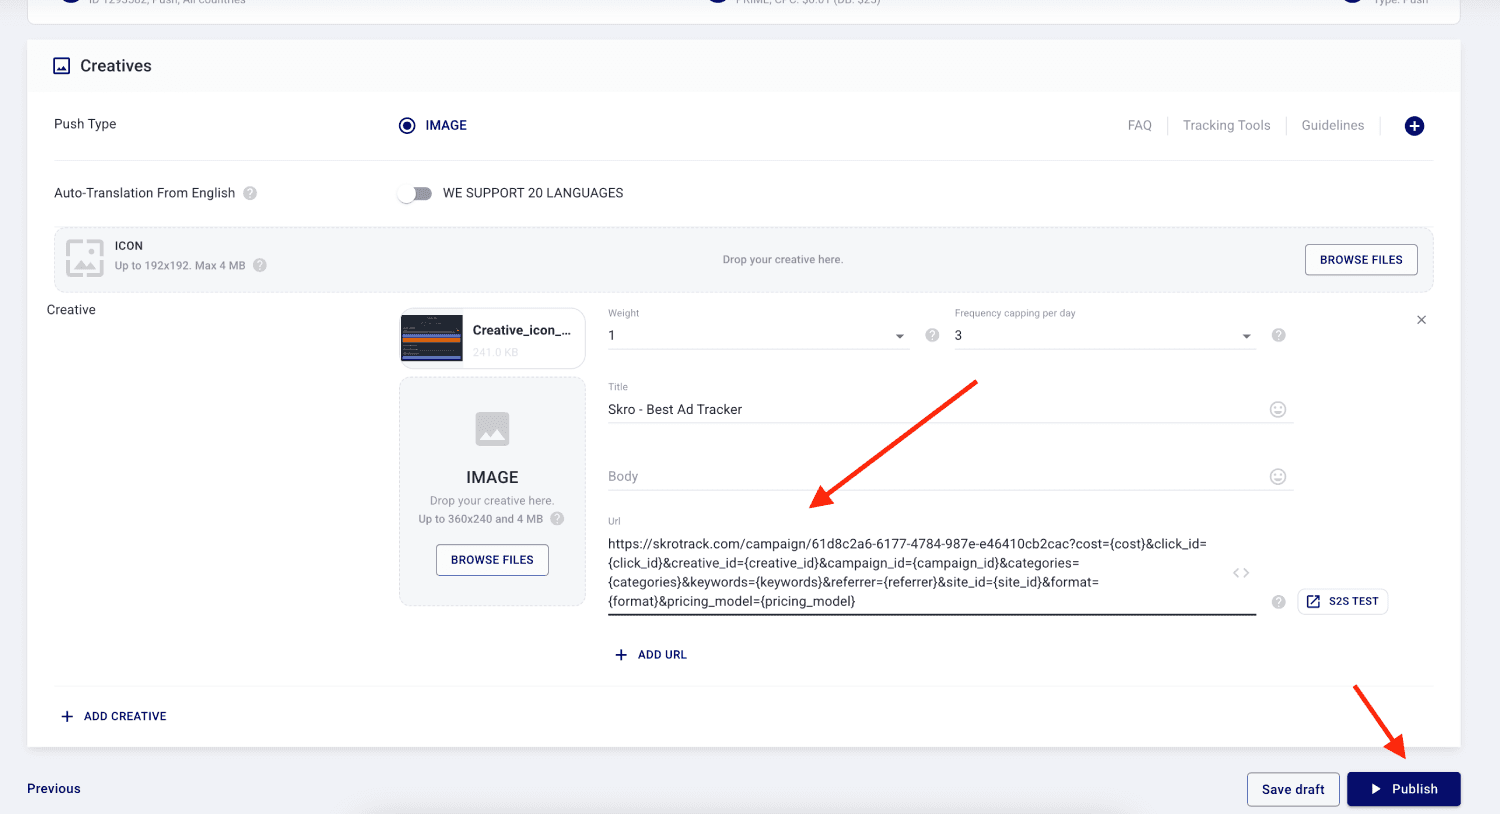1500x814 pixels.
Task: Click the angle-brackets macros icon in the Url field
Action: click(x=1241, y=573)
